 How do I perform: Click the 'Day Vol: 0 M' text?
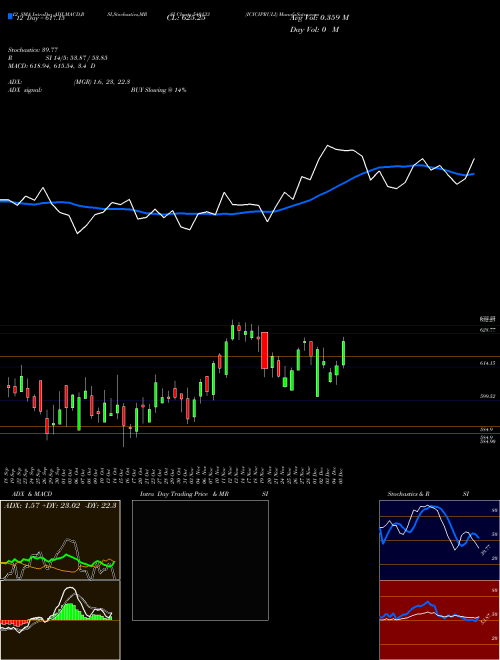point(315,30)
